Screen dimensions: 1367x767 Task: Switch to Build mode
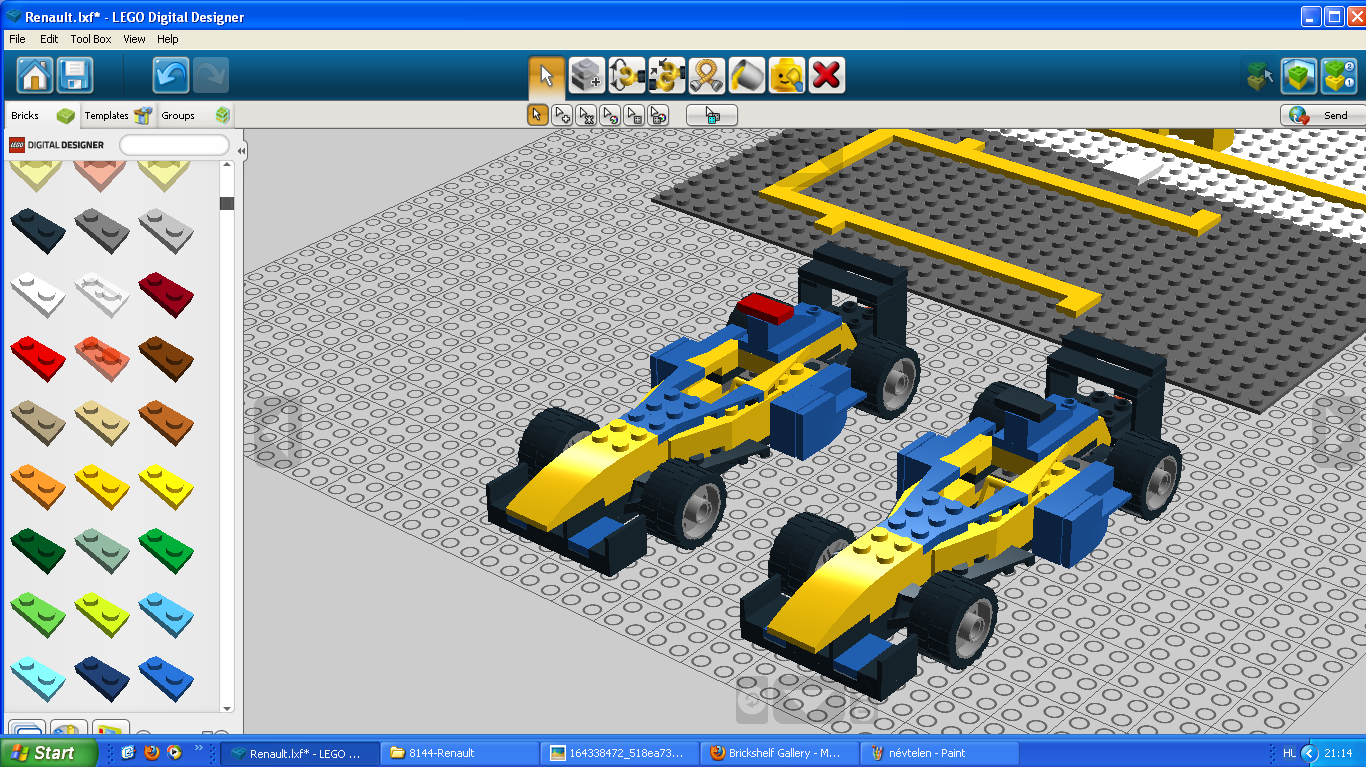[1260, 75]
